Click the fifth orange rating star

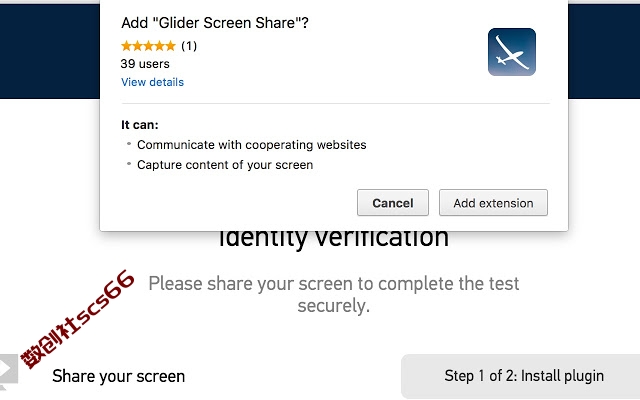(170, 46)
